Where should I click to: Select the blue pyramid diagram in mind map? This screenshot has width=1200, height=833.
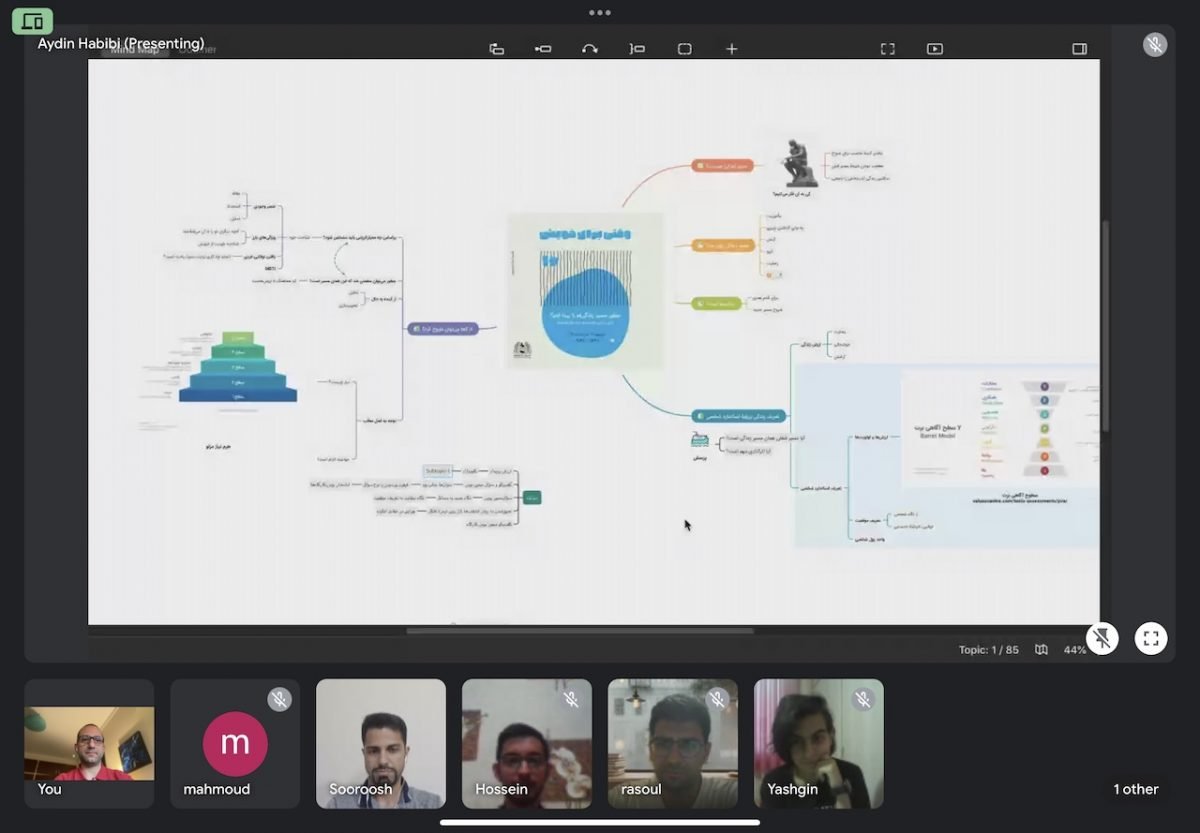238,367
